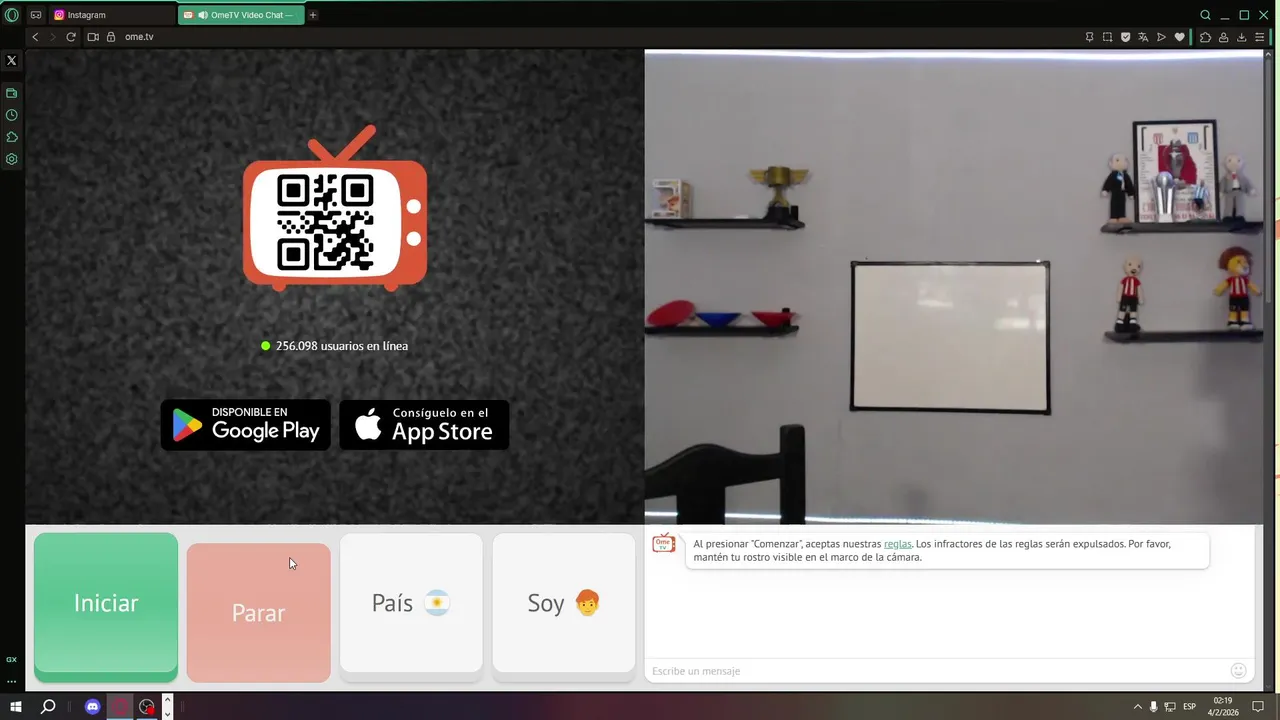Click the OmeTV avatar beside rules message
Screen dimensions: 1280x720
(x=664, y=543)
